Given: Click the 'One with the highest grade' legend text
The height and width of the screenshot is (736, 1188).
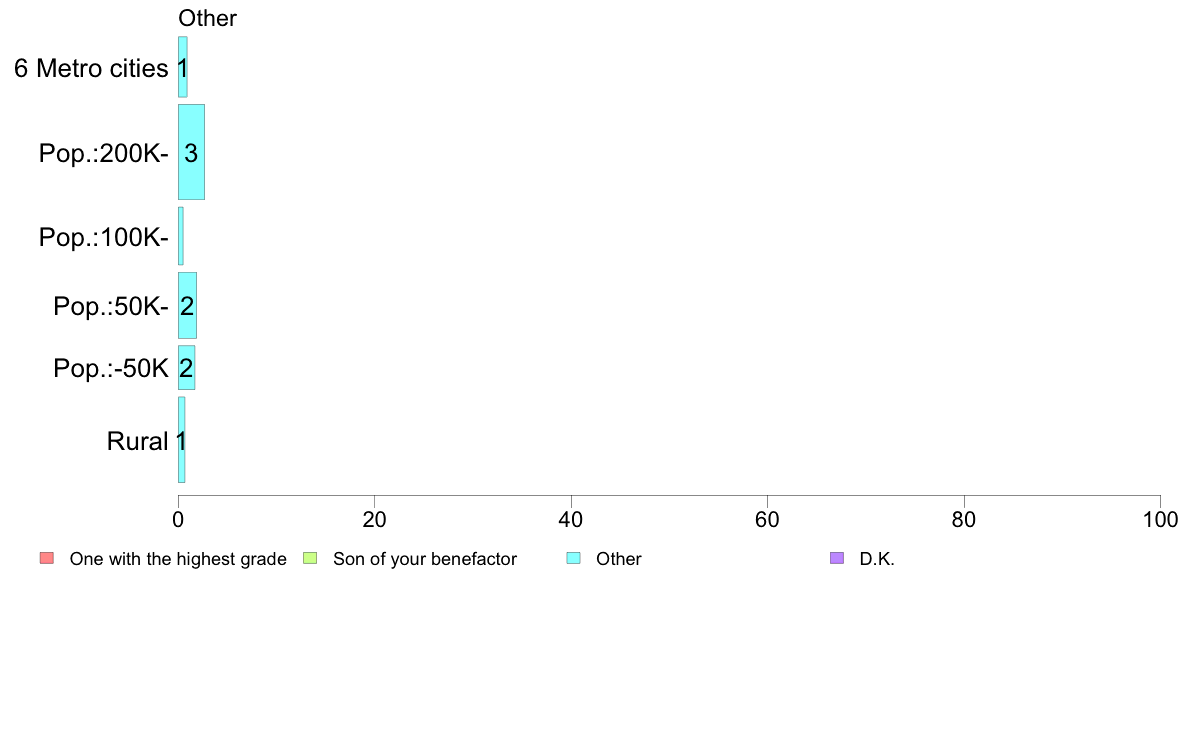Looking at the screenshot, I should (x=178, y=559).
